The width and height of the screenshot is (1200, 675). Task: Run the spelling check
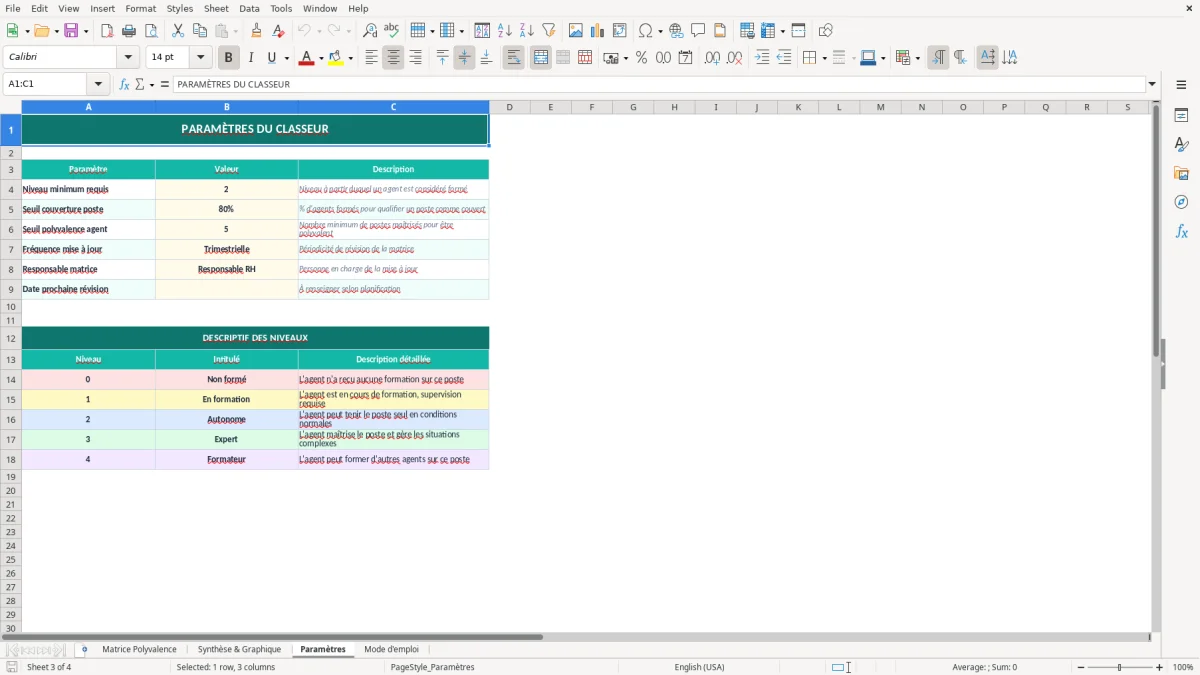(391, 31)
